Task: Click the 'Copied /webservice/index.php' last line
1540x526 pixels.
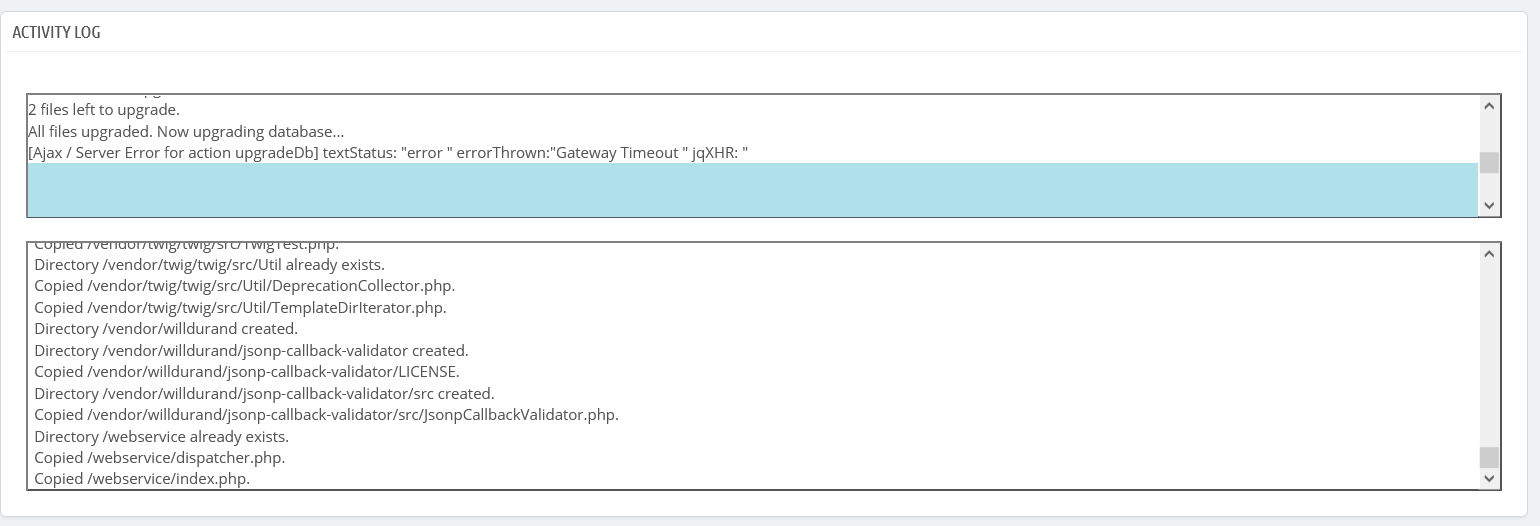Action: (x=142, y=479)
